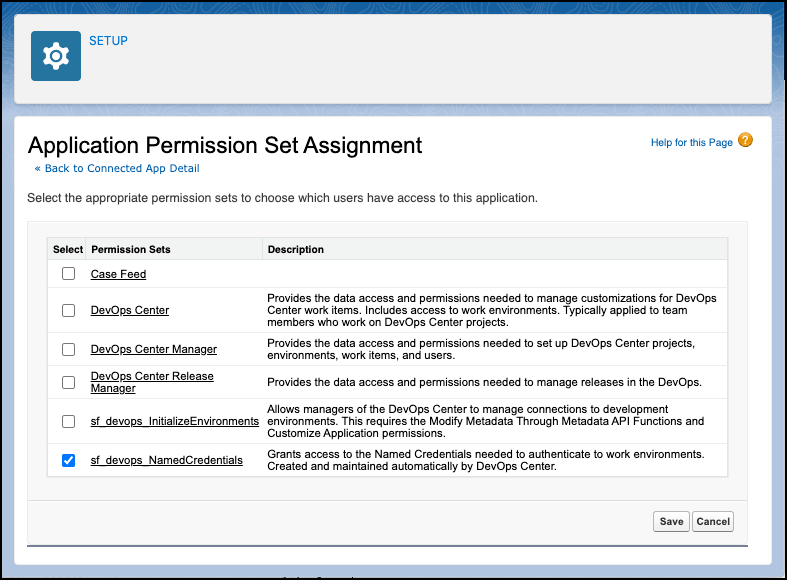
Task: Enable the DevOps Center permission set checkbox
Action: pyautogui.click(x=68, y=310)
